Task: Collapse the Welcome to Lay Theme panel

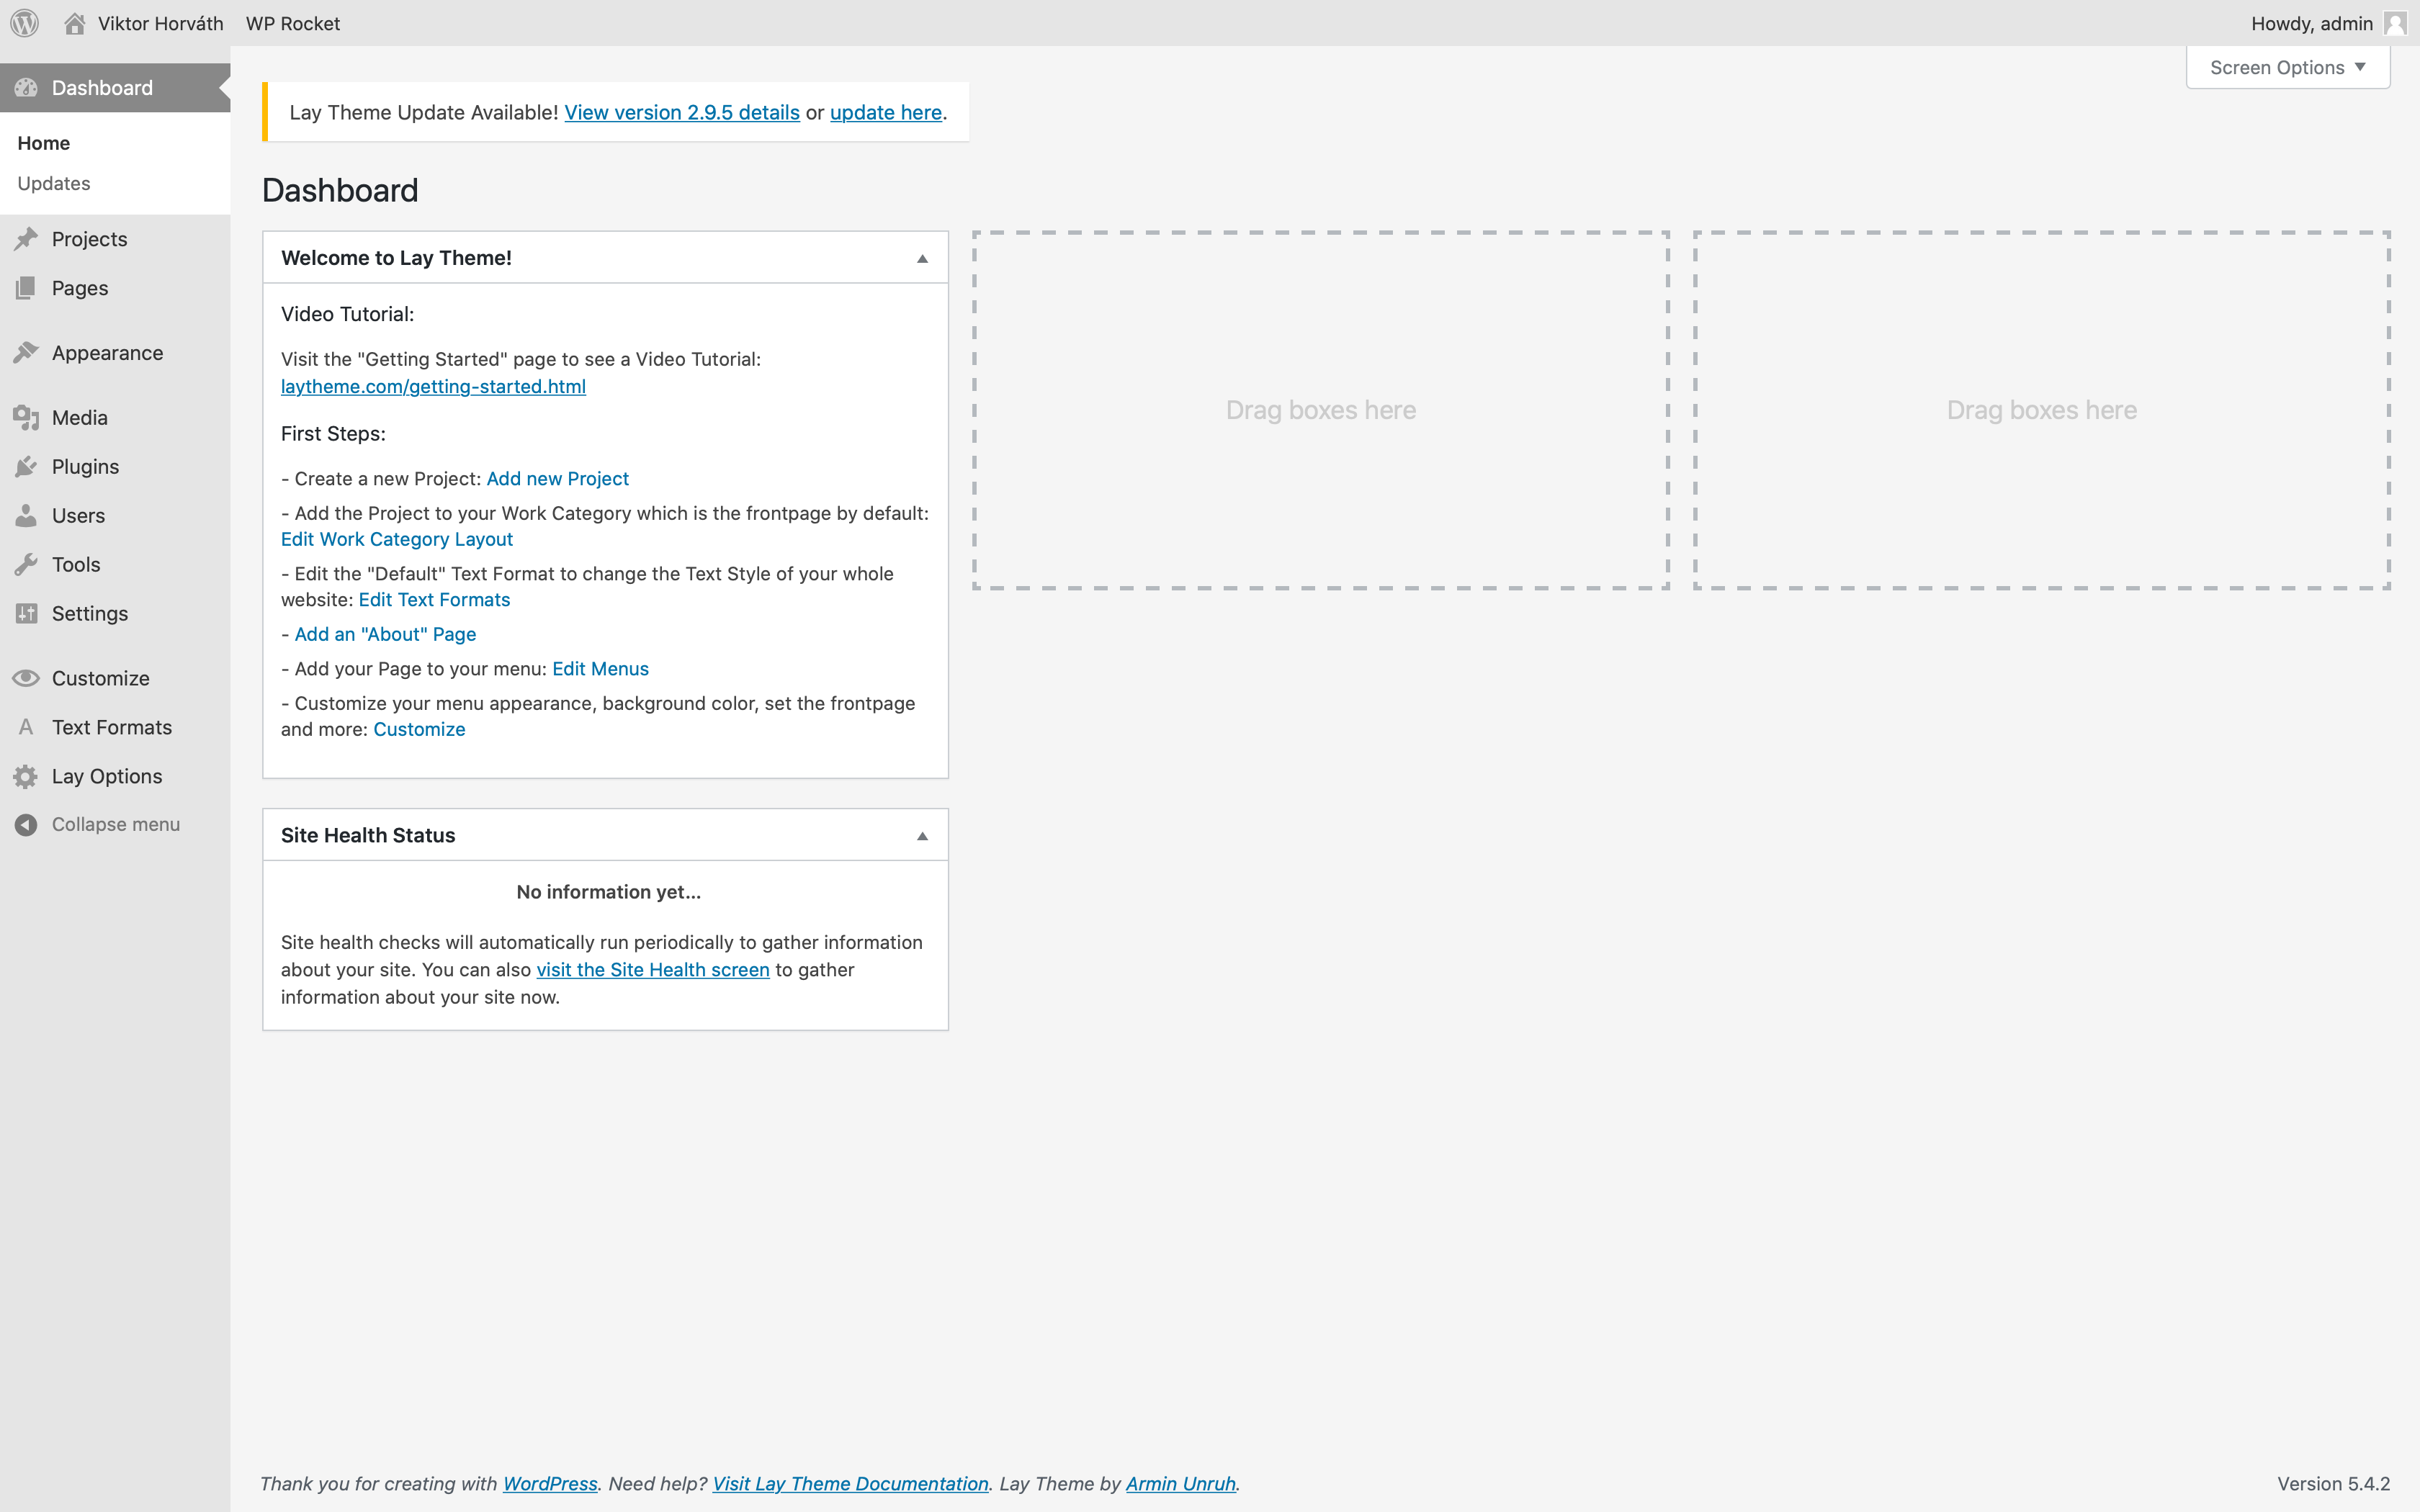Action: coord(922,258)
